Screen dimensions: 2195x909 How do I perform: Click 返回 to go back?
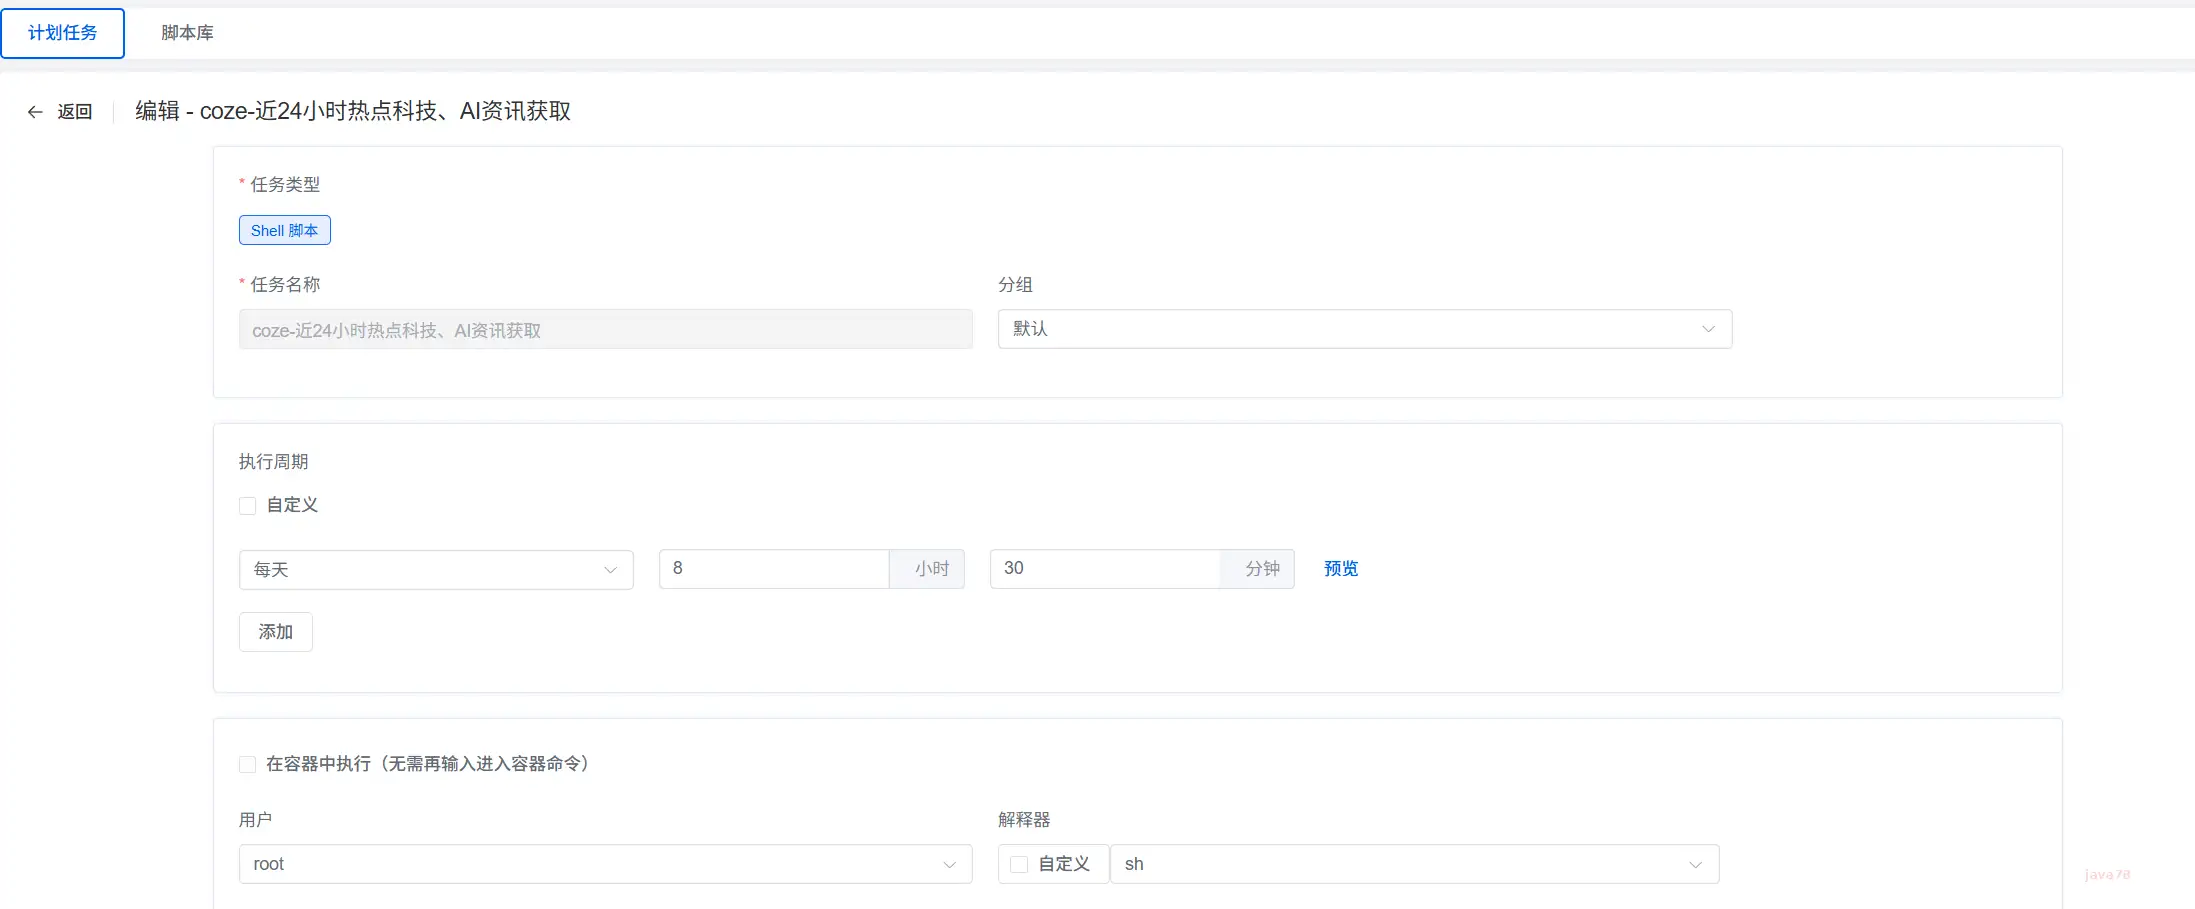pyautogui.click(x=75, y=112)
